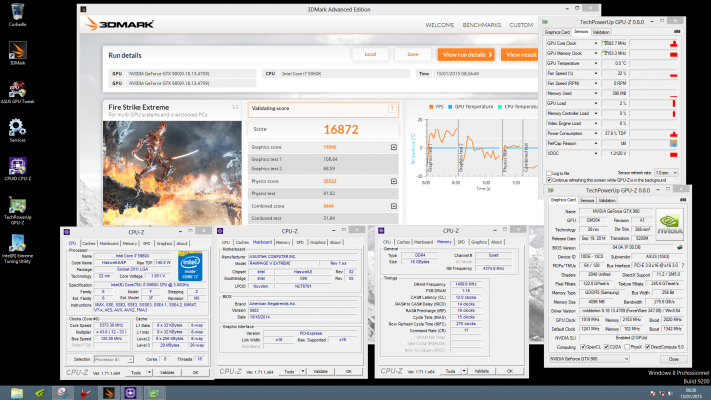Switch to BENCHMARKS tab in 3DMark
The width and height of the screenshot is (711, 400).
click(482, 25)
